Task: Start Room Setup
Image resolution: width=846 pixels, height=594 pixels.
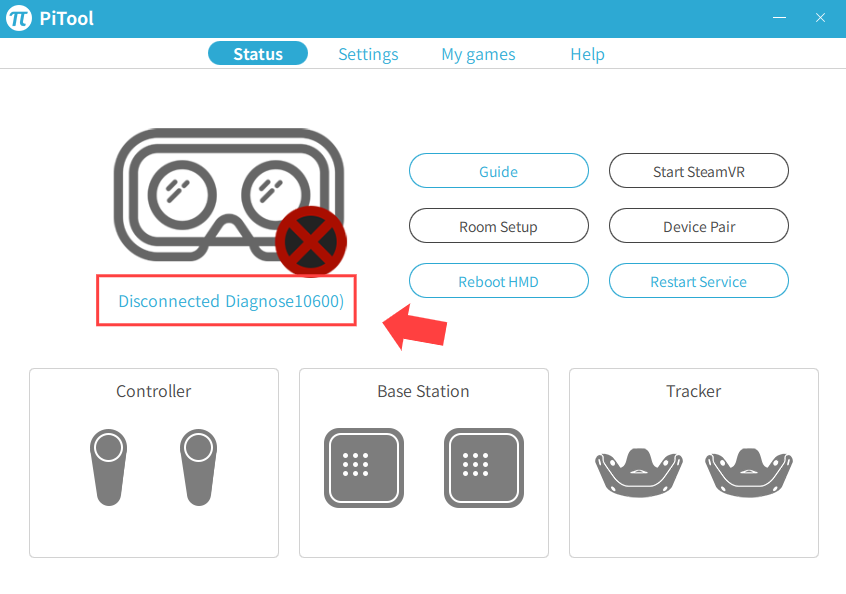Action: pos(499,226)
